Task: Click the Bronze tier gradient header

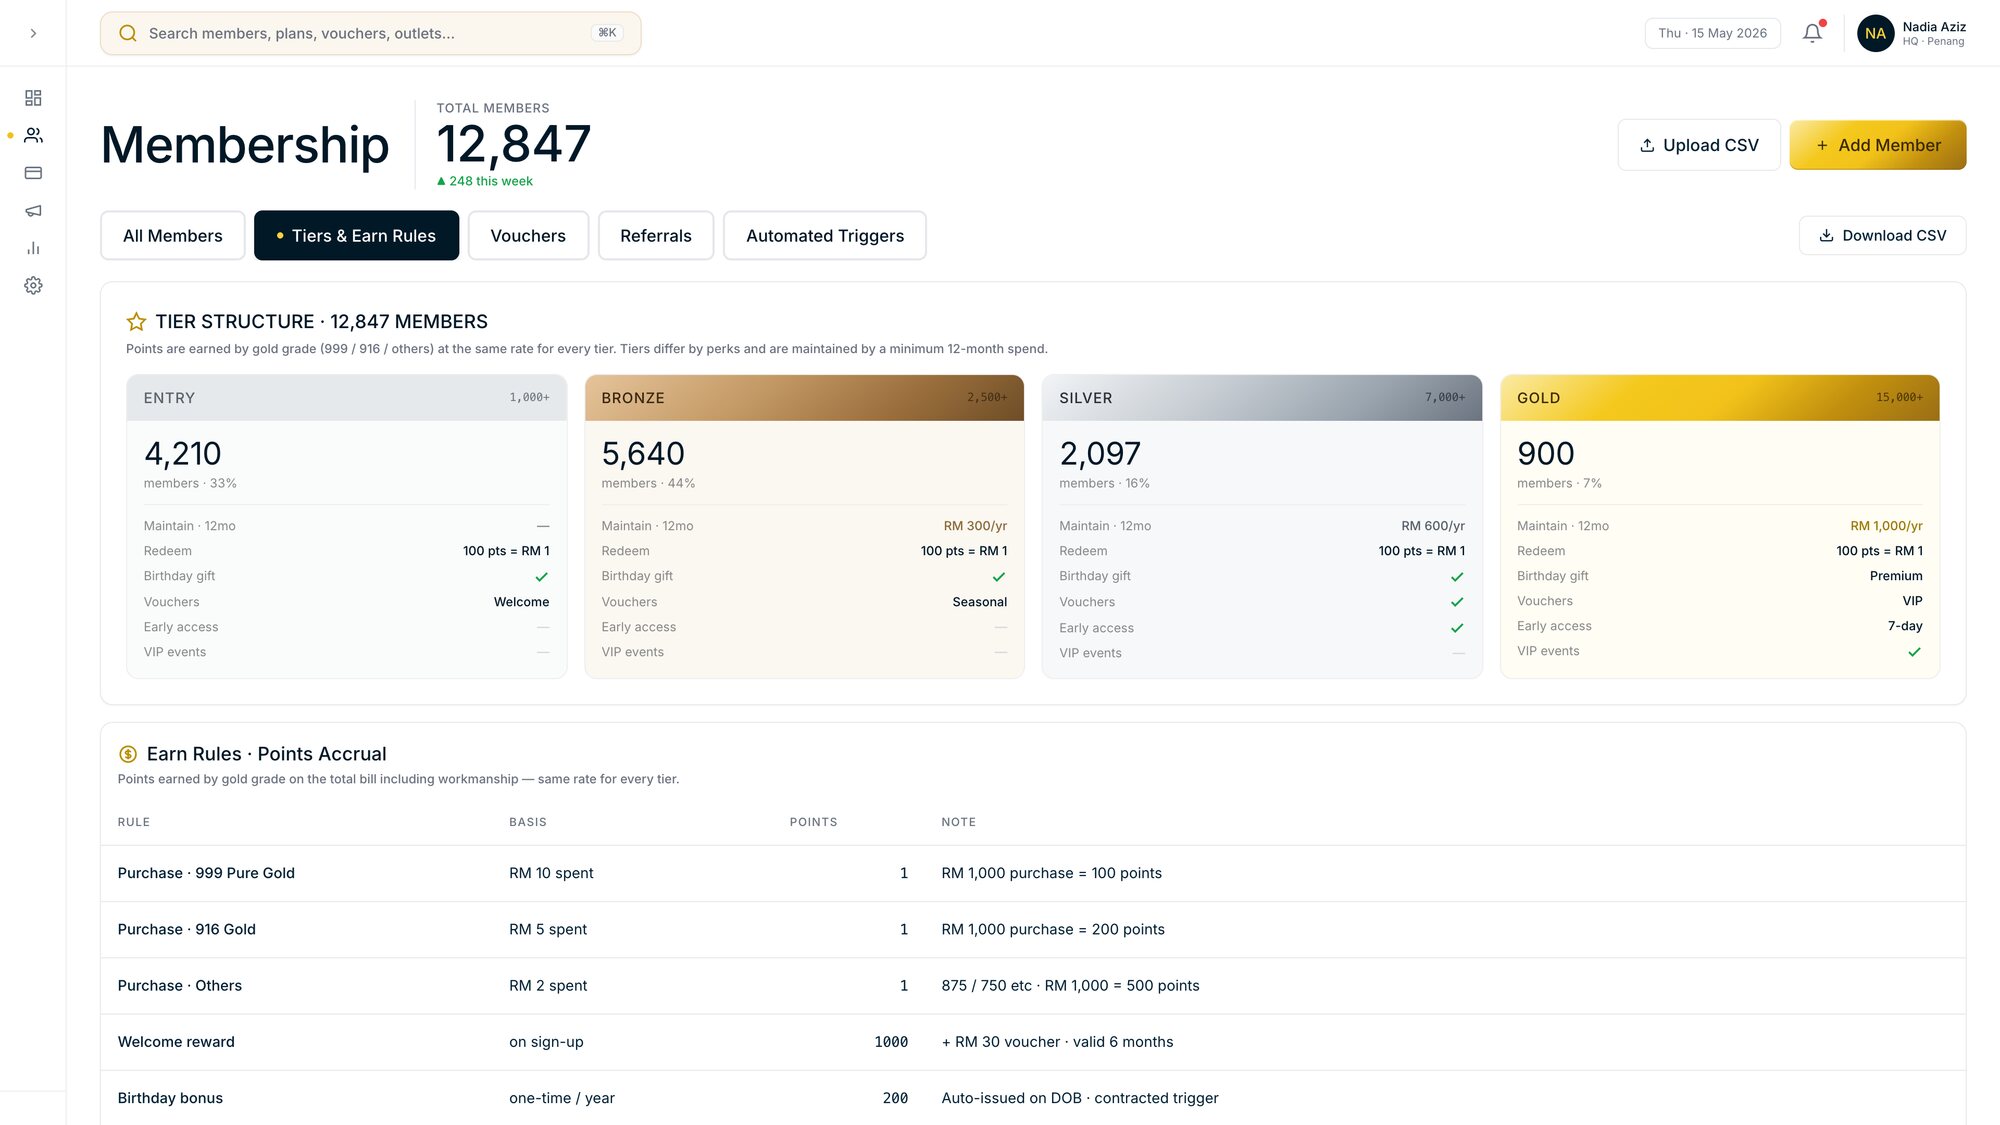Action: click(804, 398)
